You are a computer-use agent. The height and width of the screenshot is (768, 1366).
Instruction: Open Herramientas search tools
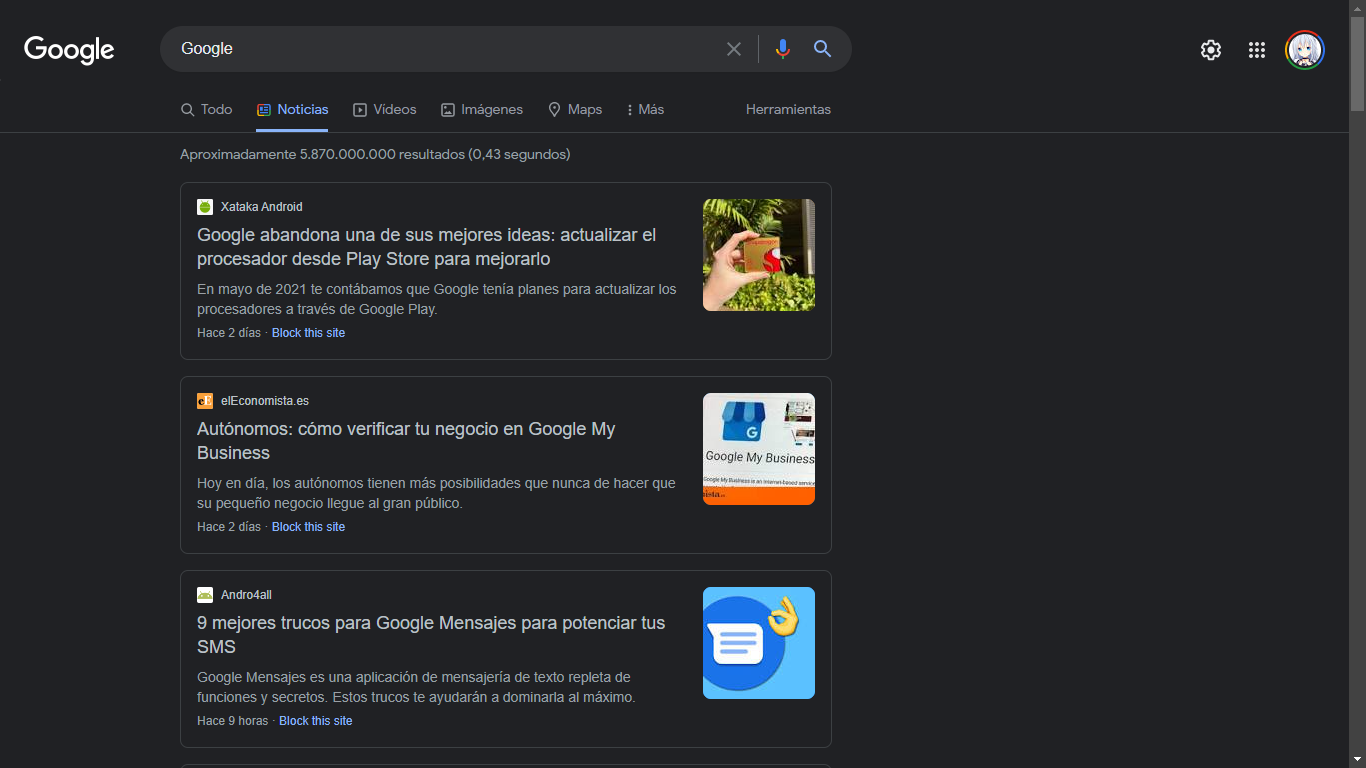[788, 110]
